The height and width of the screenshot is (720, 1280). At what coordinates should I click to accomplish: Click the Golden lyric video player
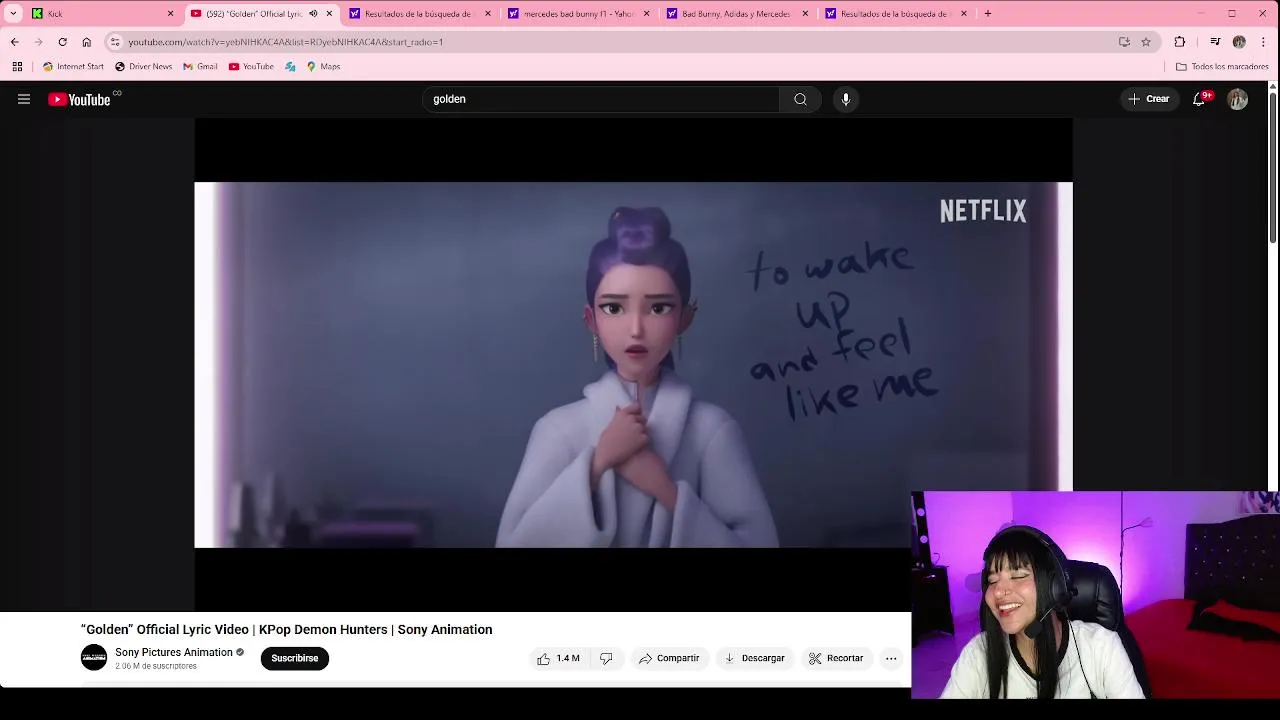[x=633, y=364]
